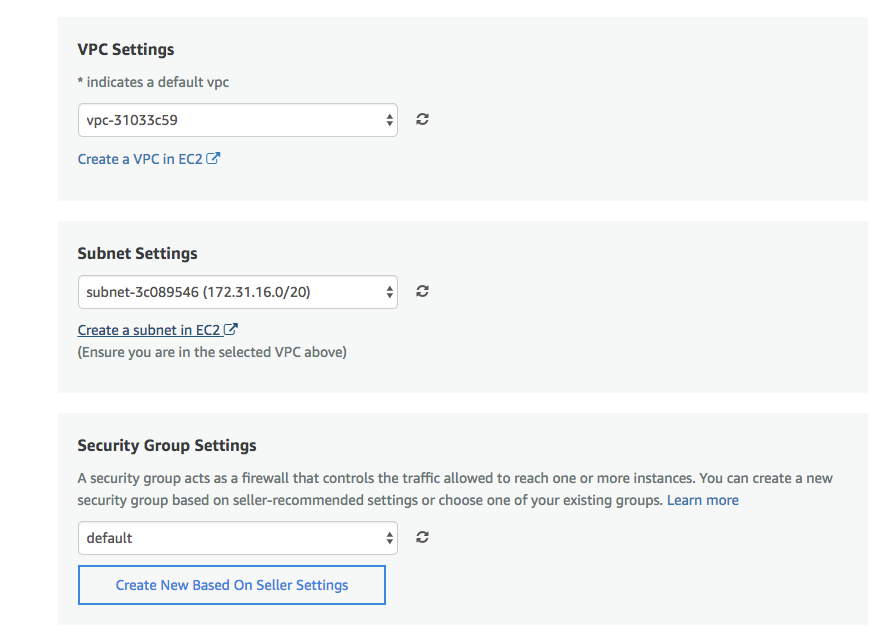Click external-link icon beside Create a VPC
Screen dimensions: 890x639
click(215, 157)
